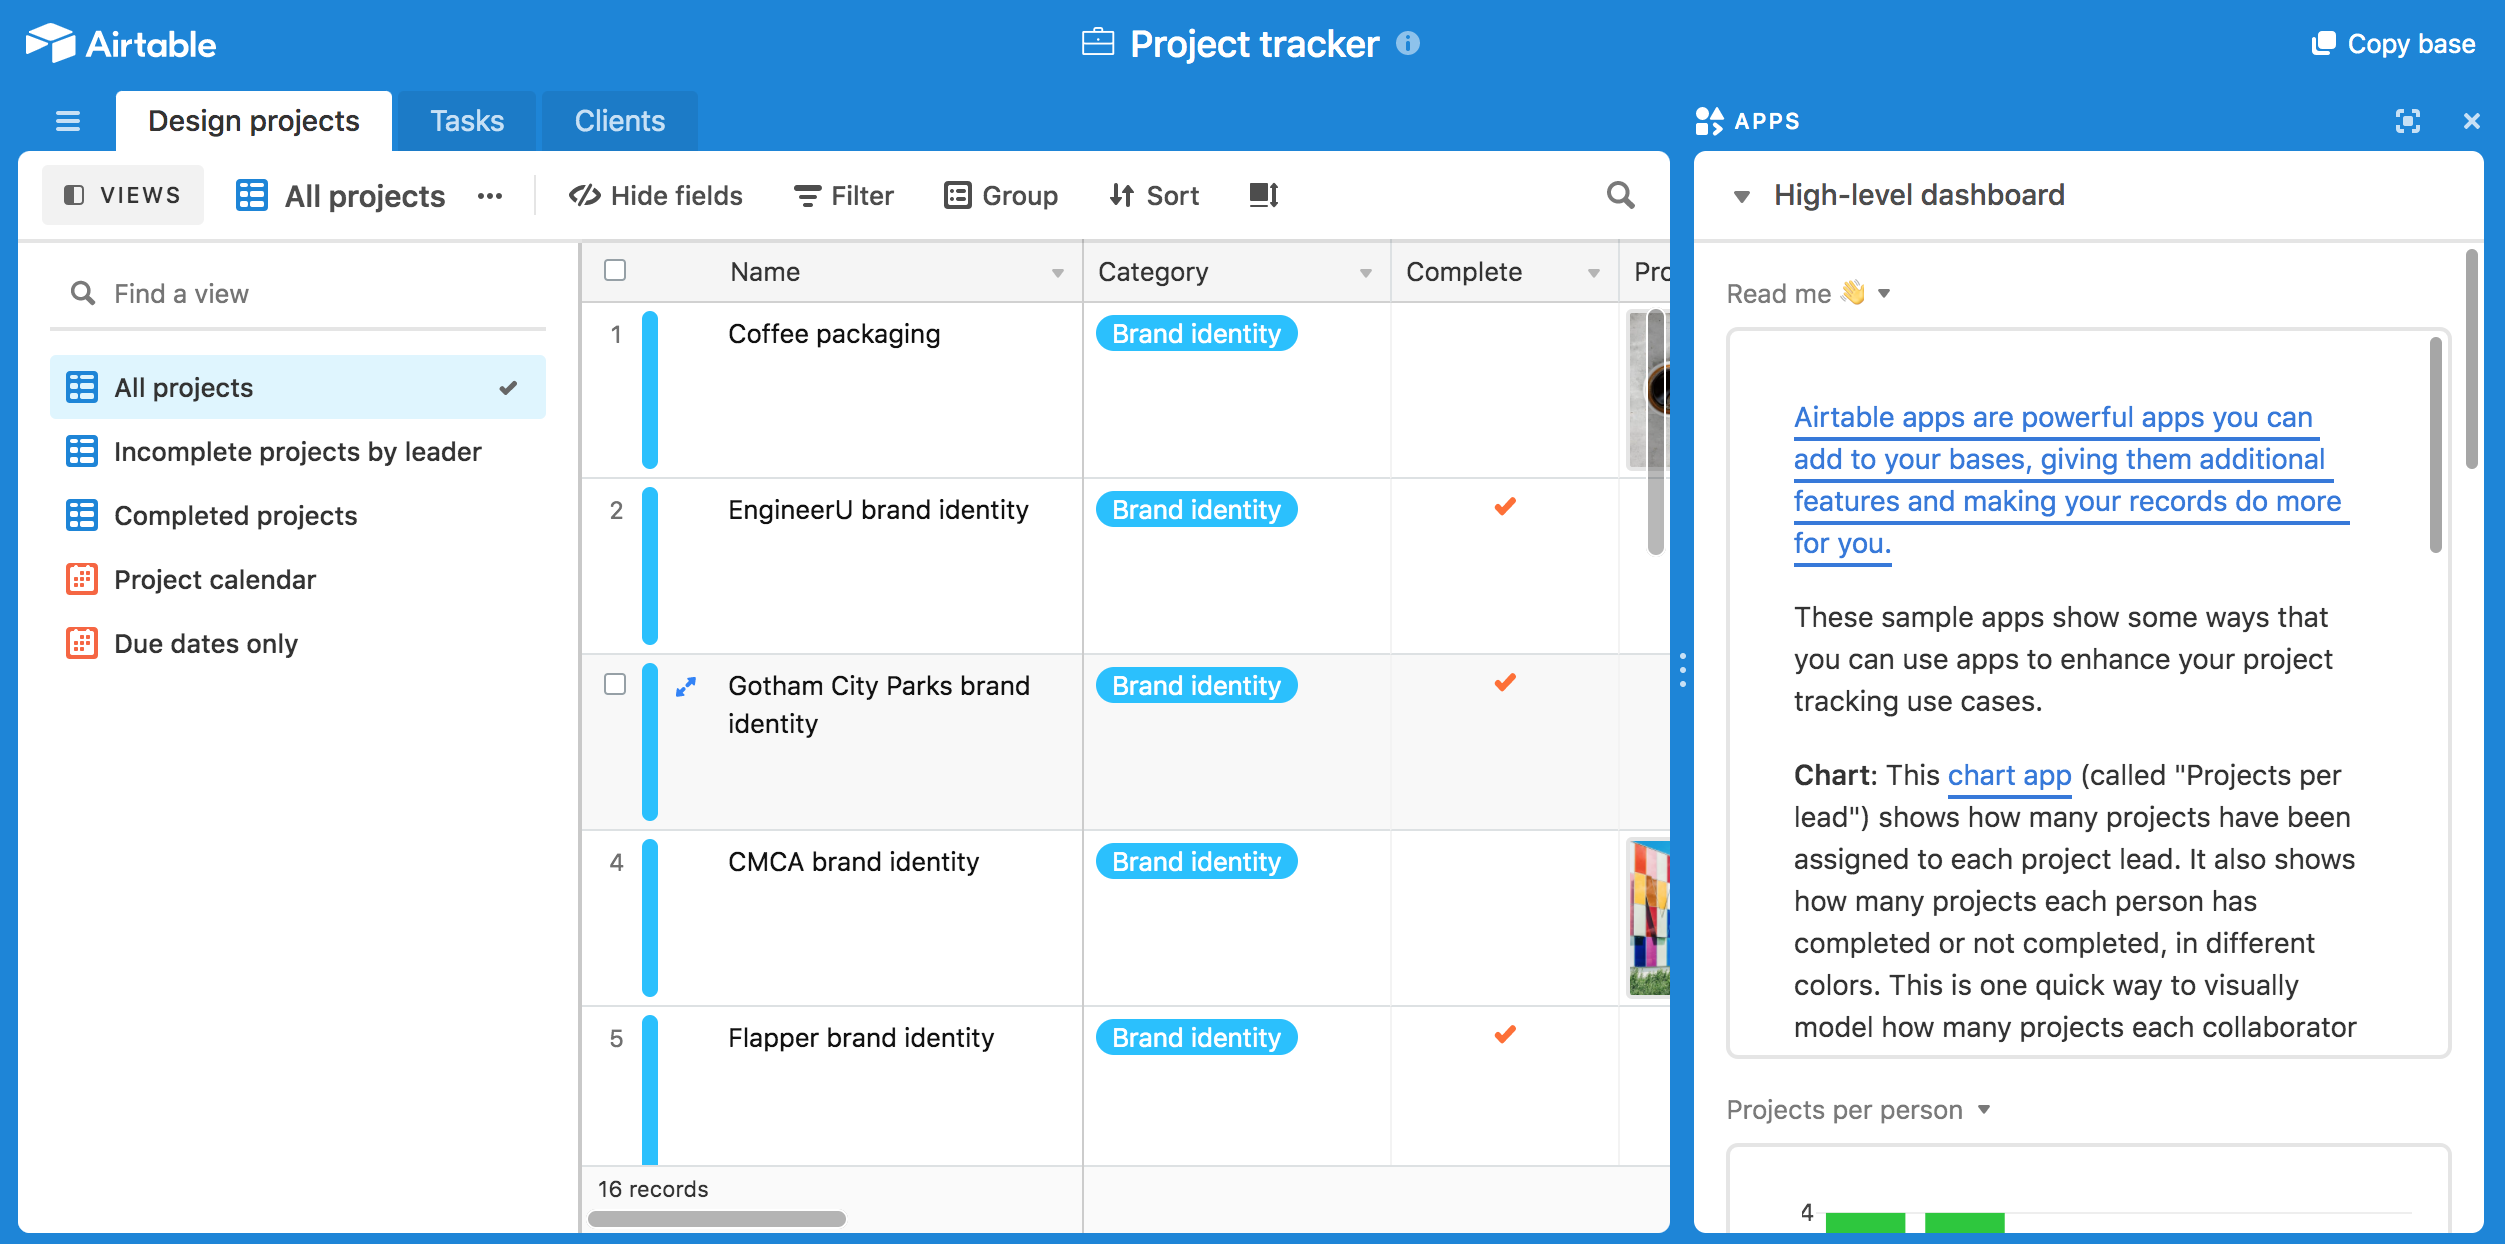Open the Category column dropdown arrow
The height and width of the screenshot is (1244, 2505).
coord(1365,273)
